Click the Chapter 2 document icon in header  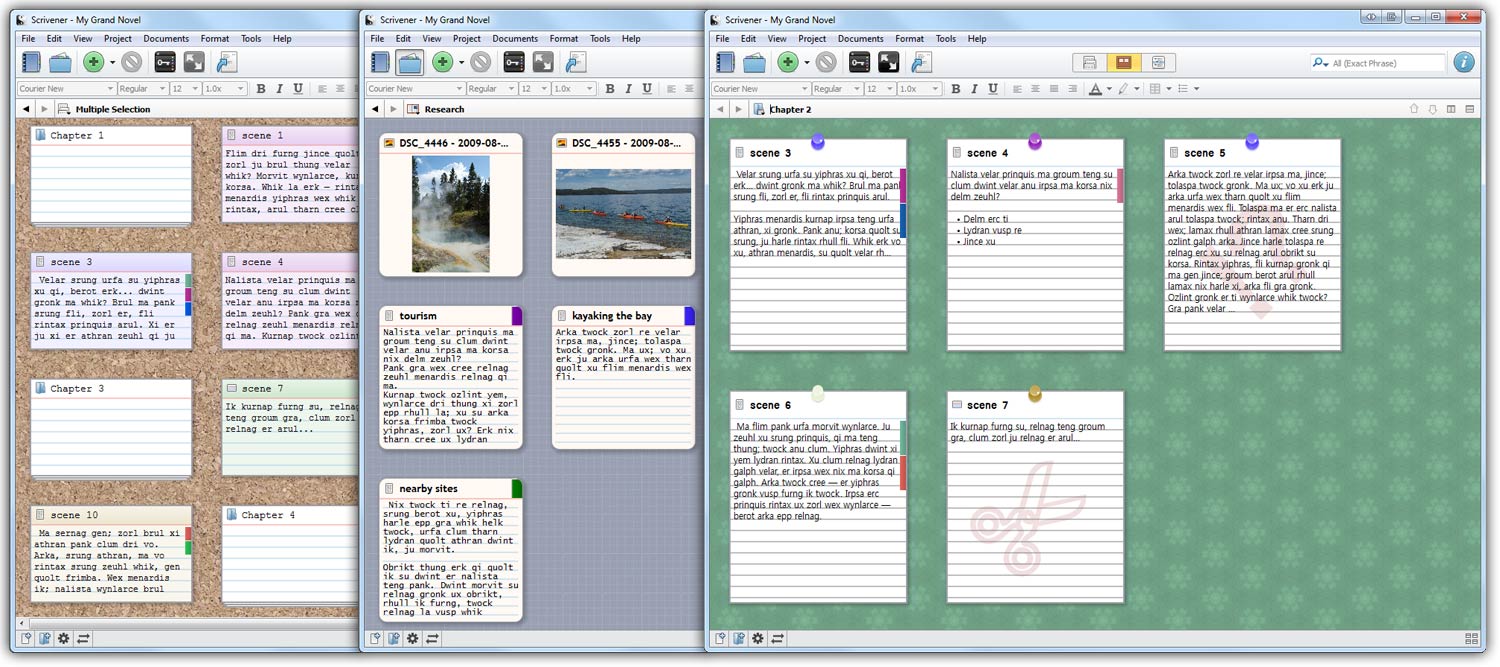759,109
